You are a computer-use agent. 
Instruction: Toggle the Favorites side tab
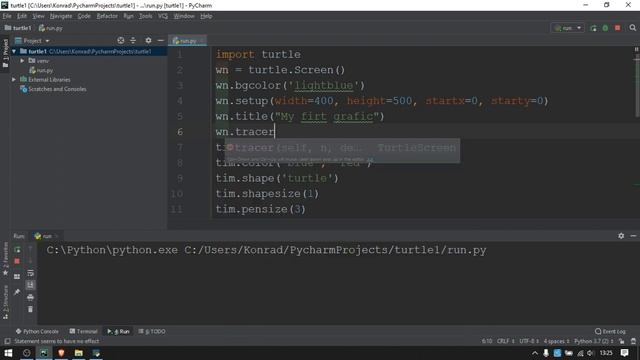(x=5, y=258)
